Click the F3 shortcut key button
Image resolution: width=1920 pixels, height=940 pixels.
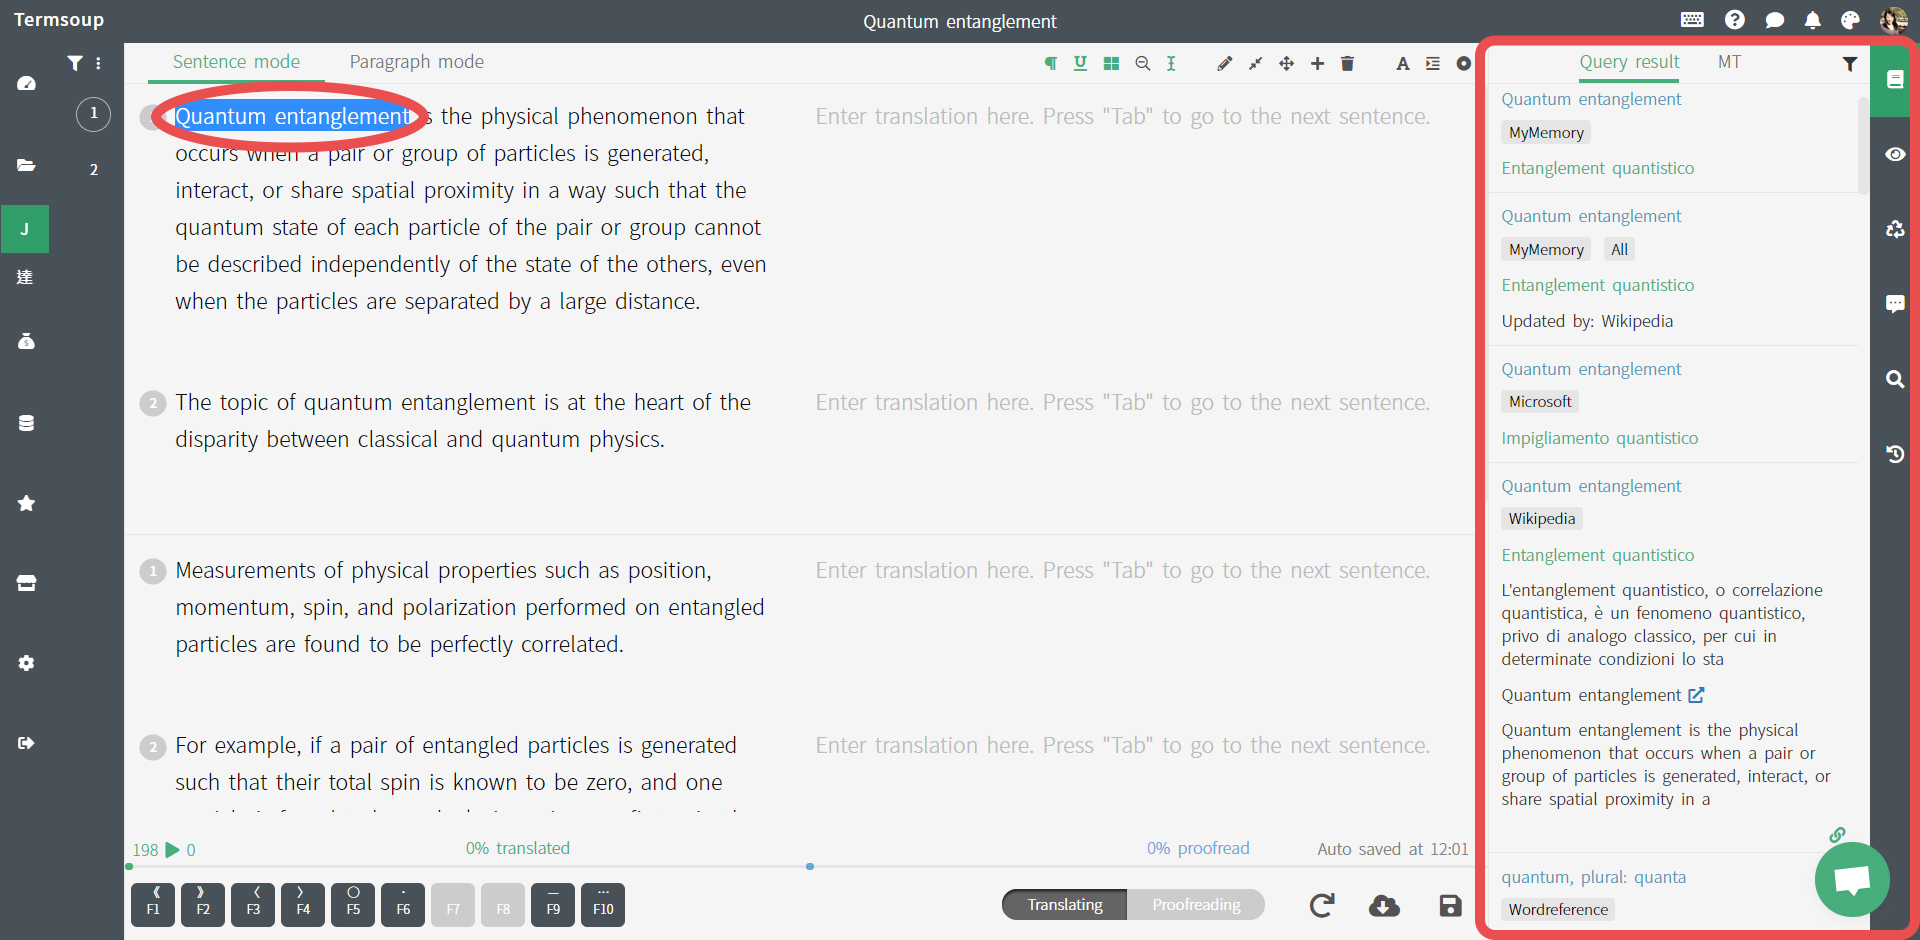pos(253,905)
